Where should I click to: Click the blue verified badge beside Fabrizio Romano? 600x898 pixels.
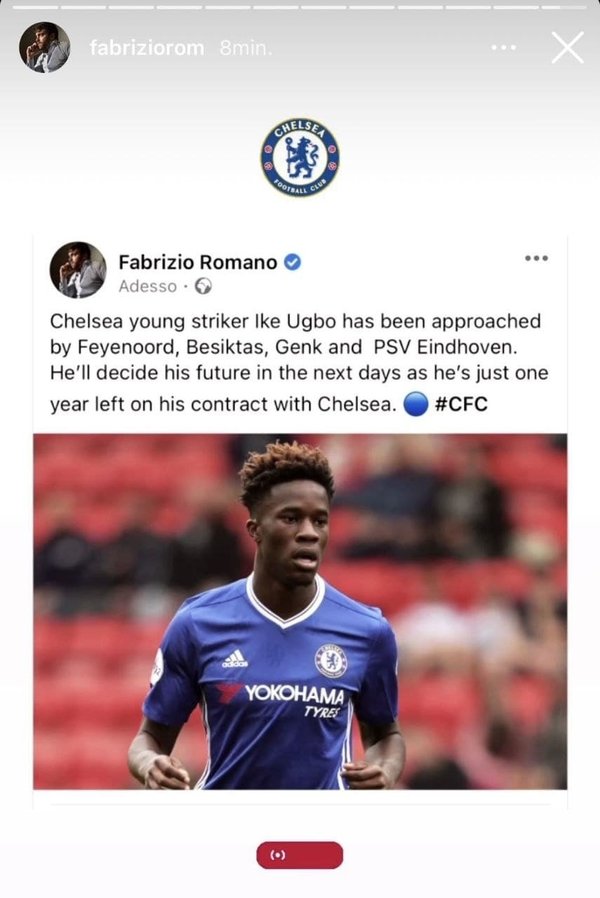click(x=293, y=262)
